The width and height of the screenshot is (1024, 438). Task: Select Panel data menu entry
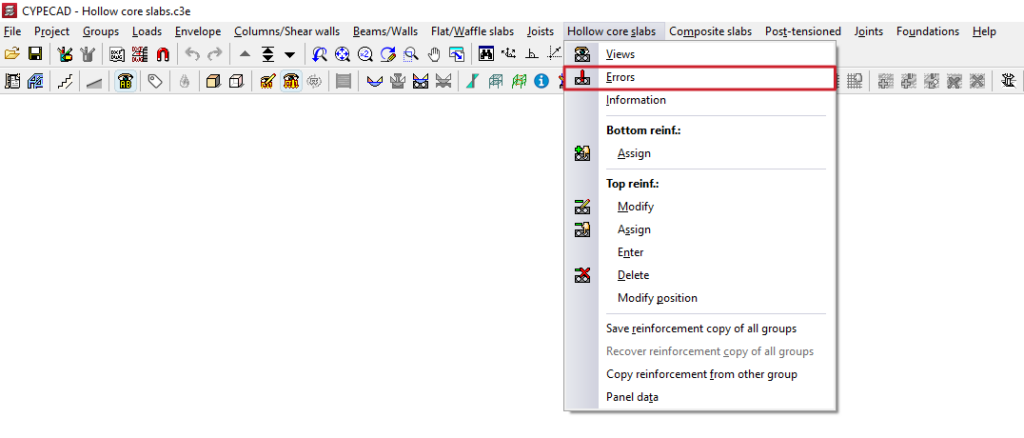coord(700,397)
